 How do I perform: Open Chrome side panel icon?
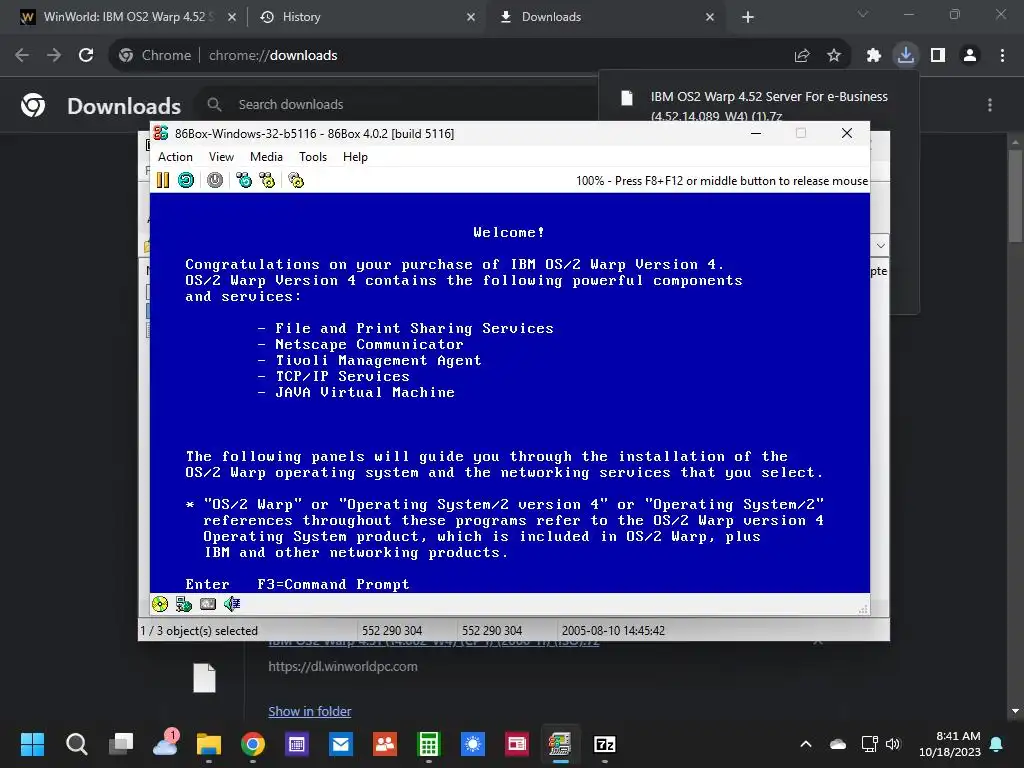coord(938,56)
